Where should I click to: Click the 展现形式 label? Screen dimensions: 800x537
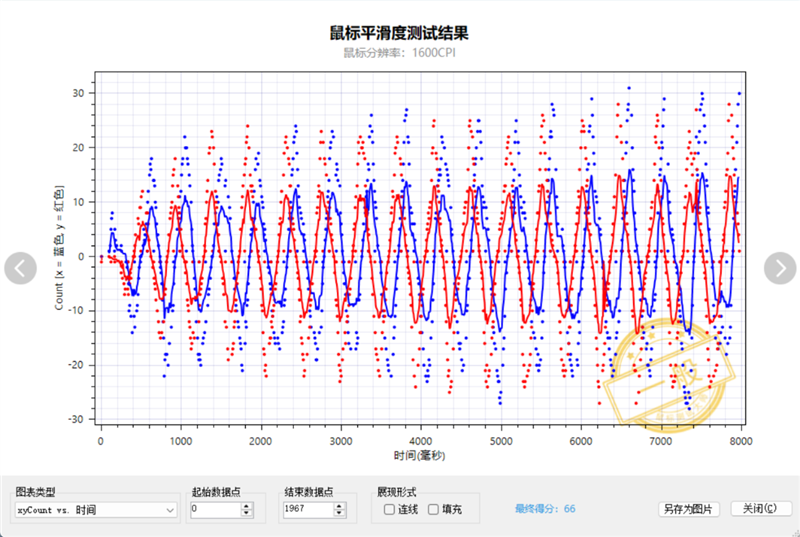click(396, 492)
